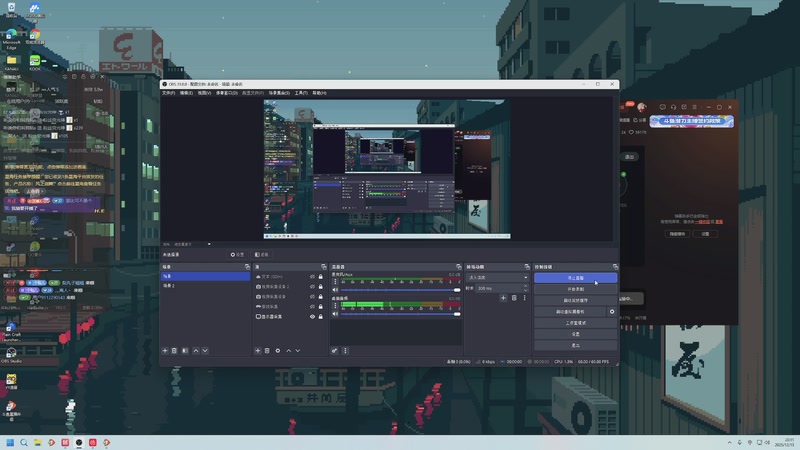
Task: Open 文件(F) menu
Action: (168, 93)
